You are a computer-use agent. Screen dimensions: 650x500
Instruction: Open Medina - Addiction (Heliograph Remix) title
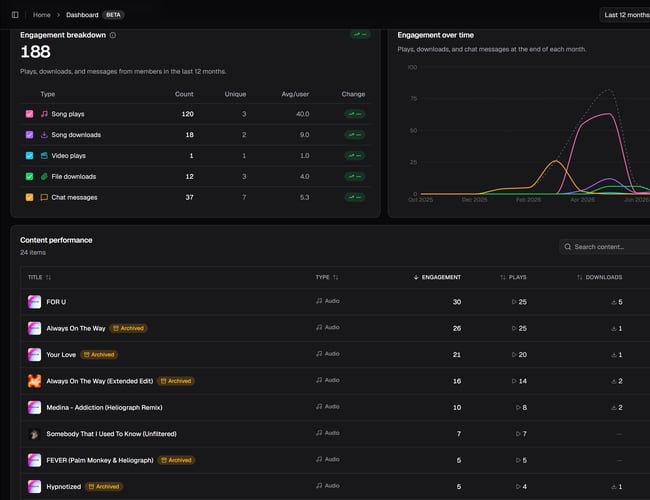104,408
